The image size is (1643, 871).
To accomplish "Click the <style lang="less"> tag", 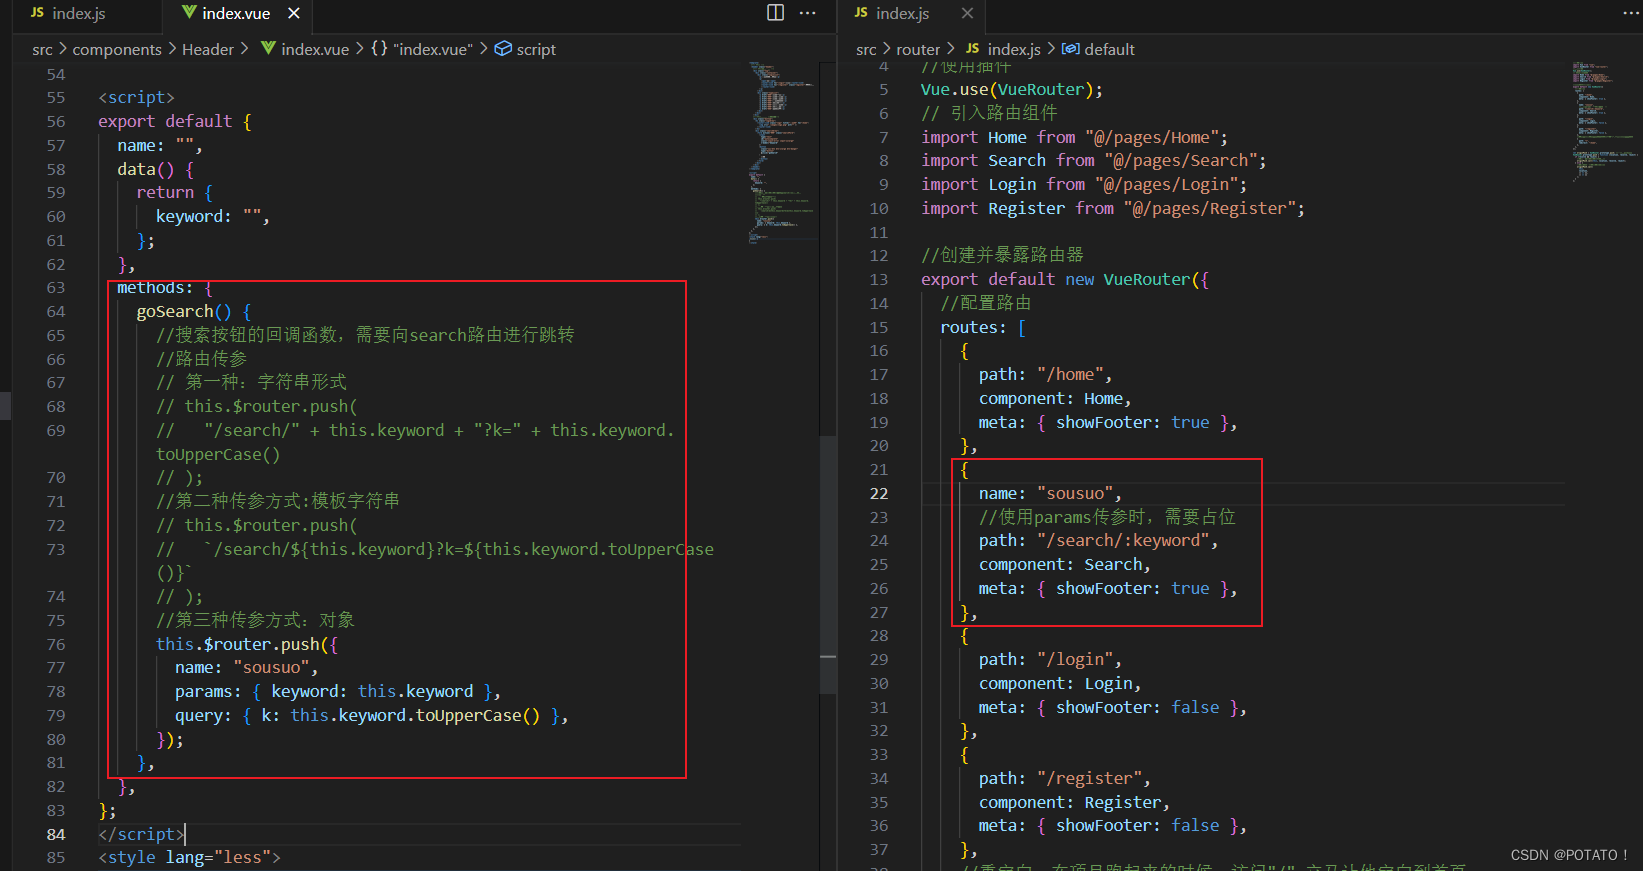I will pyautogui.click(x=189, y=857).
